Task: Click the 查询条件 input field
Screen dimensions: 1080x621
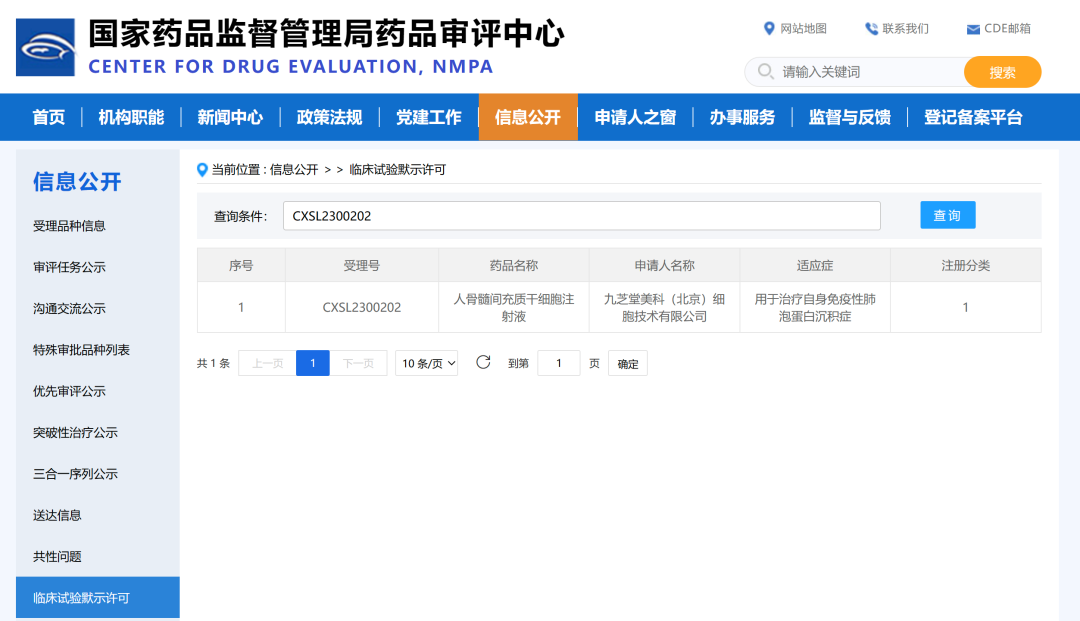Action: (x=582, y=214)
